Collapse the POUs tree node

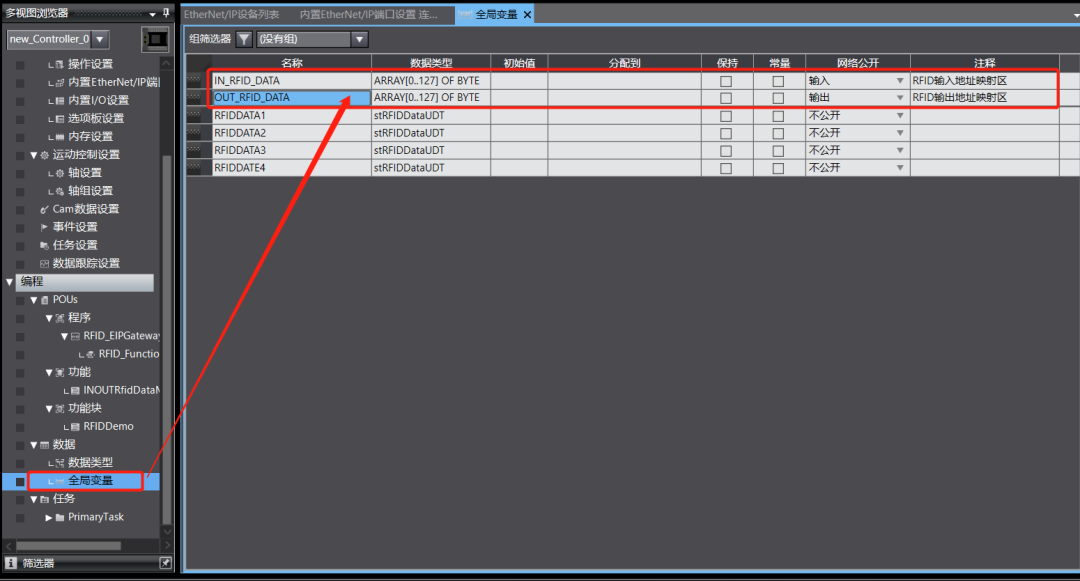tap(33, 300)
